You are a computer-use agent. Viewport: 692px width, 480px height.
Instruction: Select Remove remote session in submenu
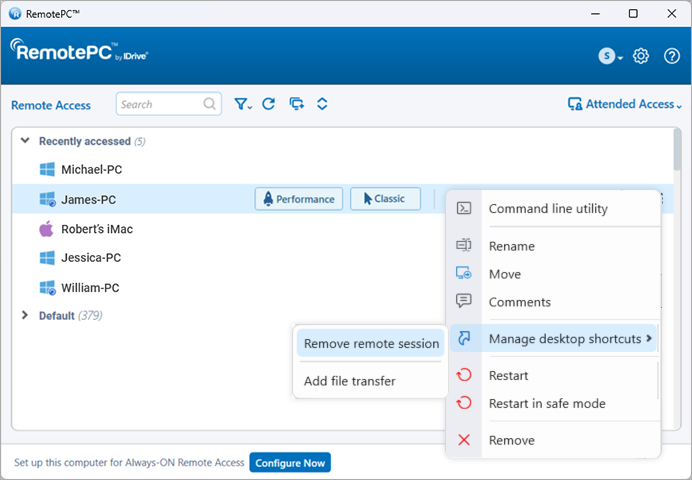click(371, 343)
